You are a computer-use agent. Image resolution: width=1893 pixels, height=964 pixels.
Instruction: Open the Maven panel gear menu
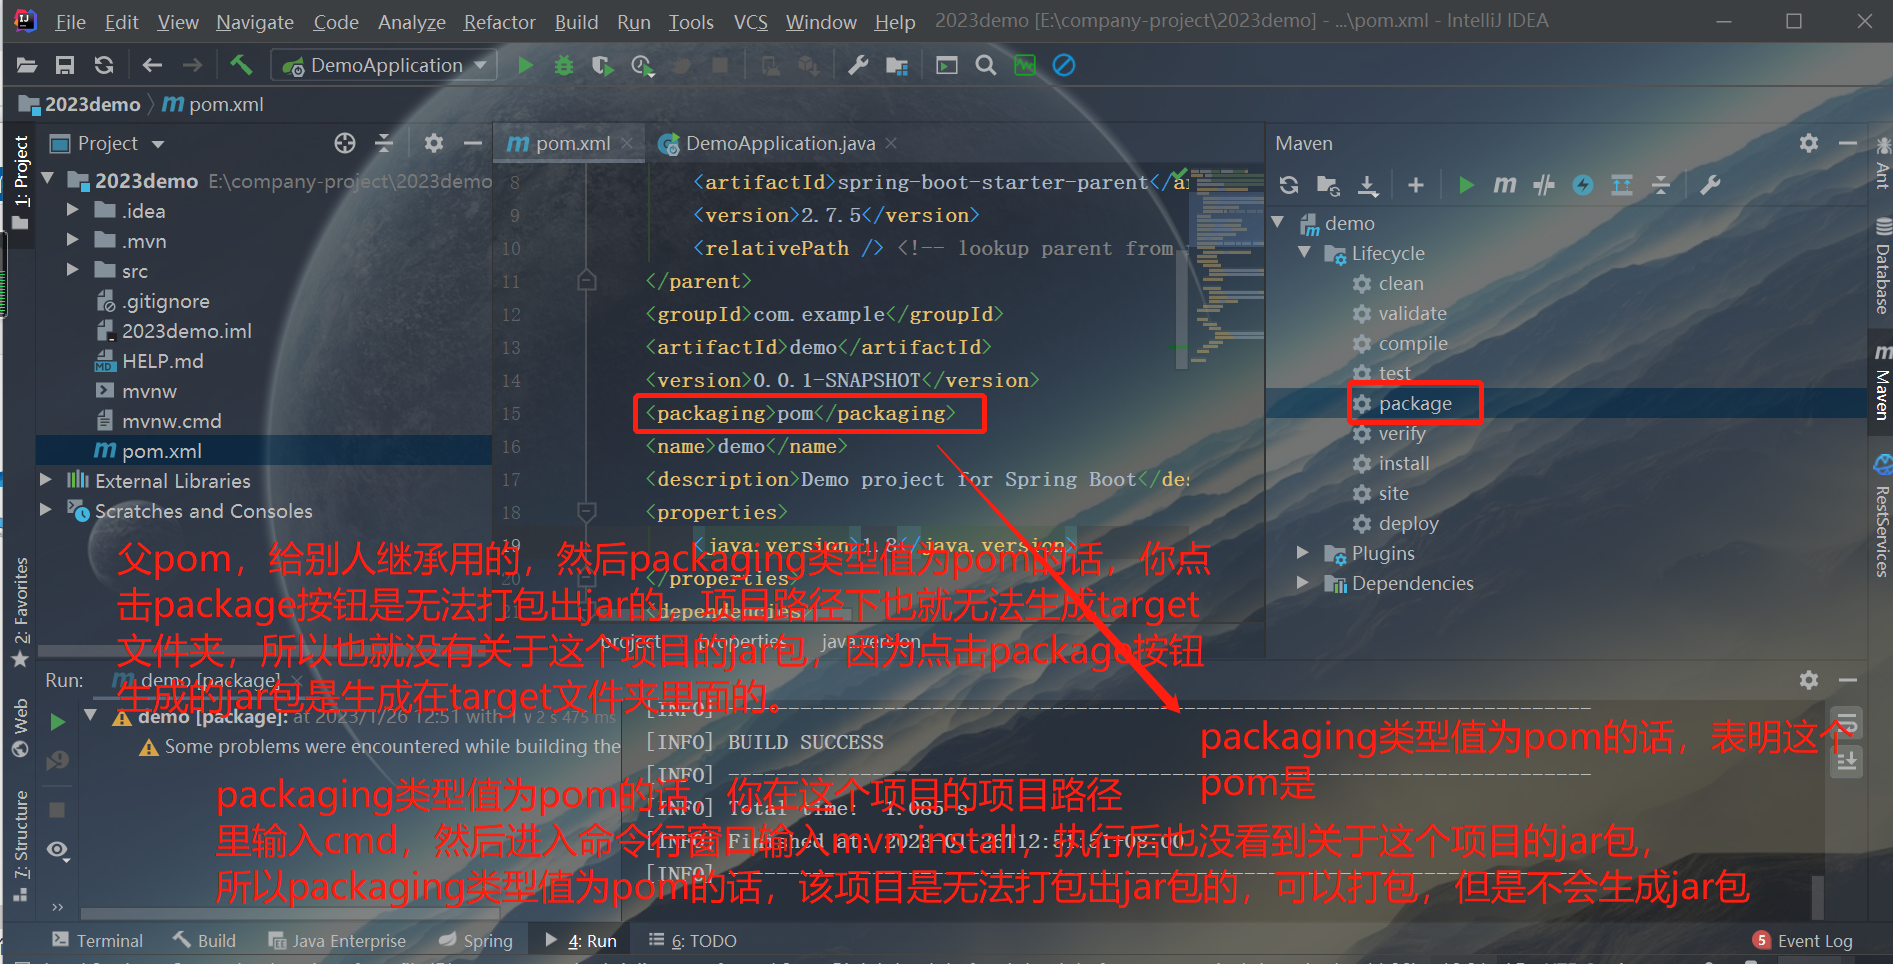pyautogui.click(x=1809, y=144)
